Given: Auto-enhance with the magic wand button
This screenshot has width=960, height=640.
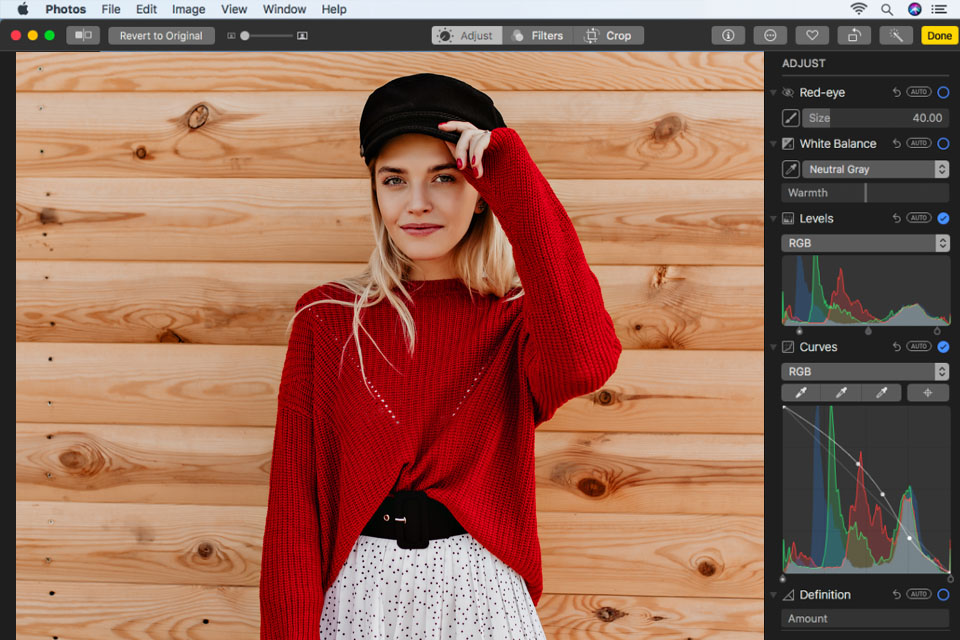Looking at the screenshot, I should click(896, 36).
